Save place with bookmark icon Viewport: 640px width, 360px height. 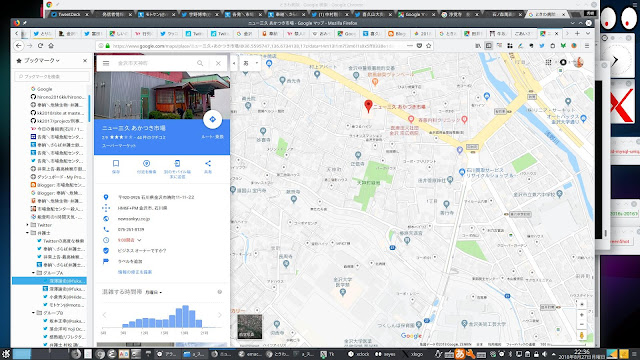click(116, 163)
